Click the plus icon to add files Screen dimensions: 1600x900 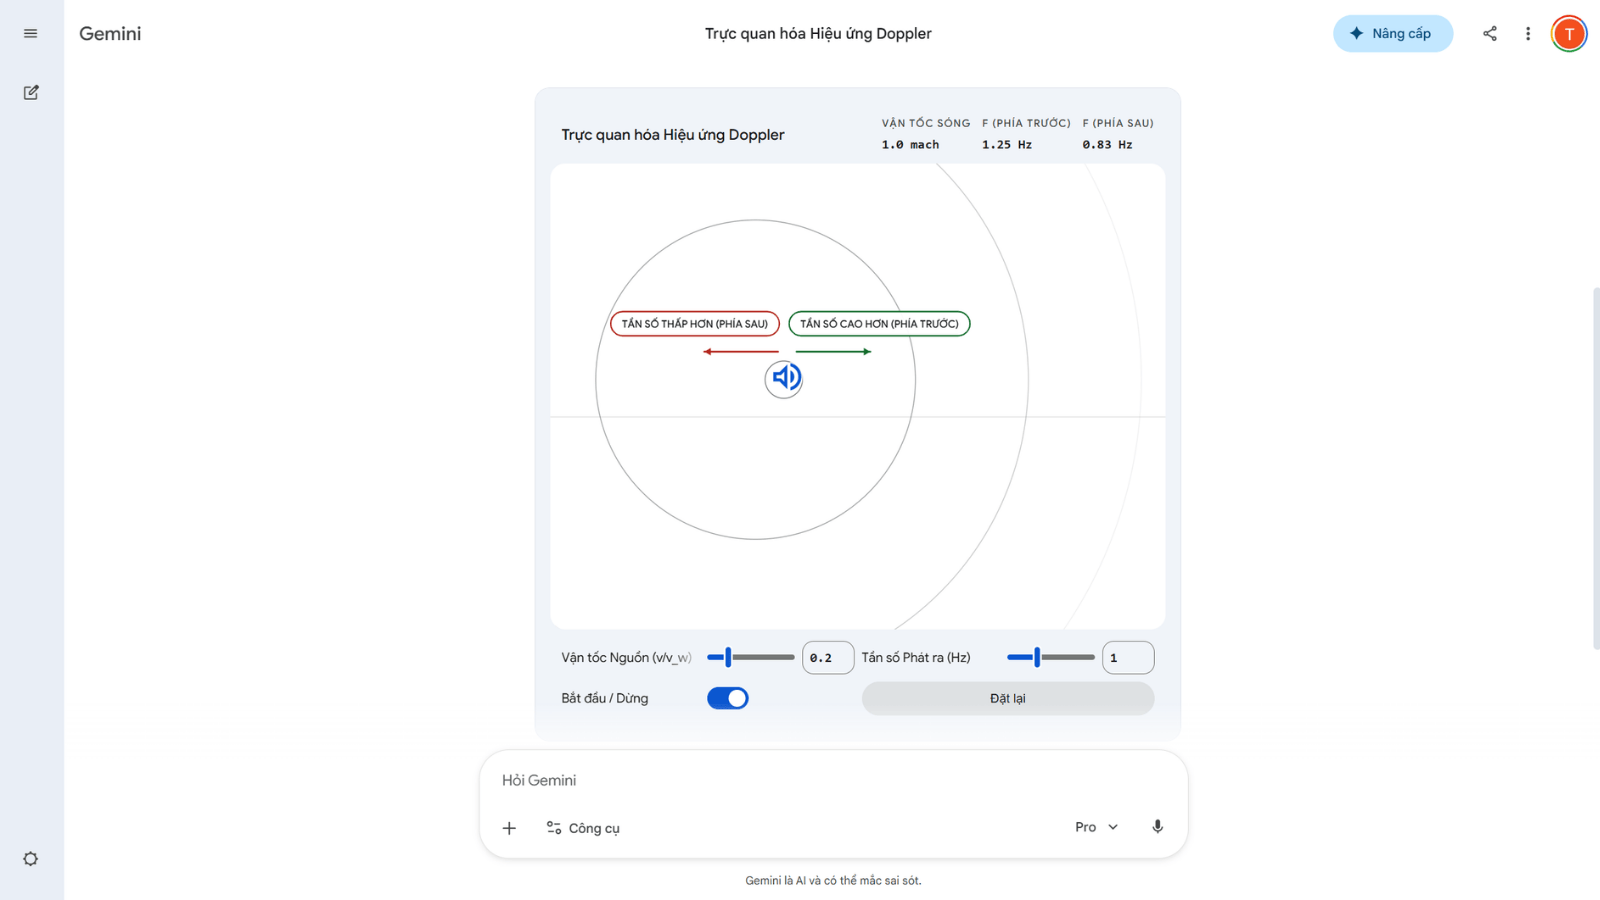509,828
